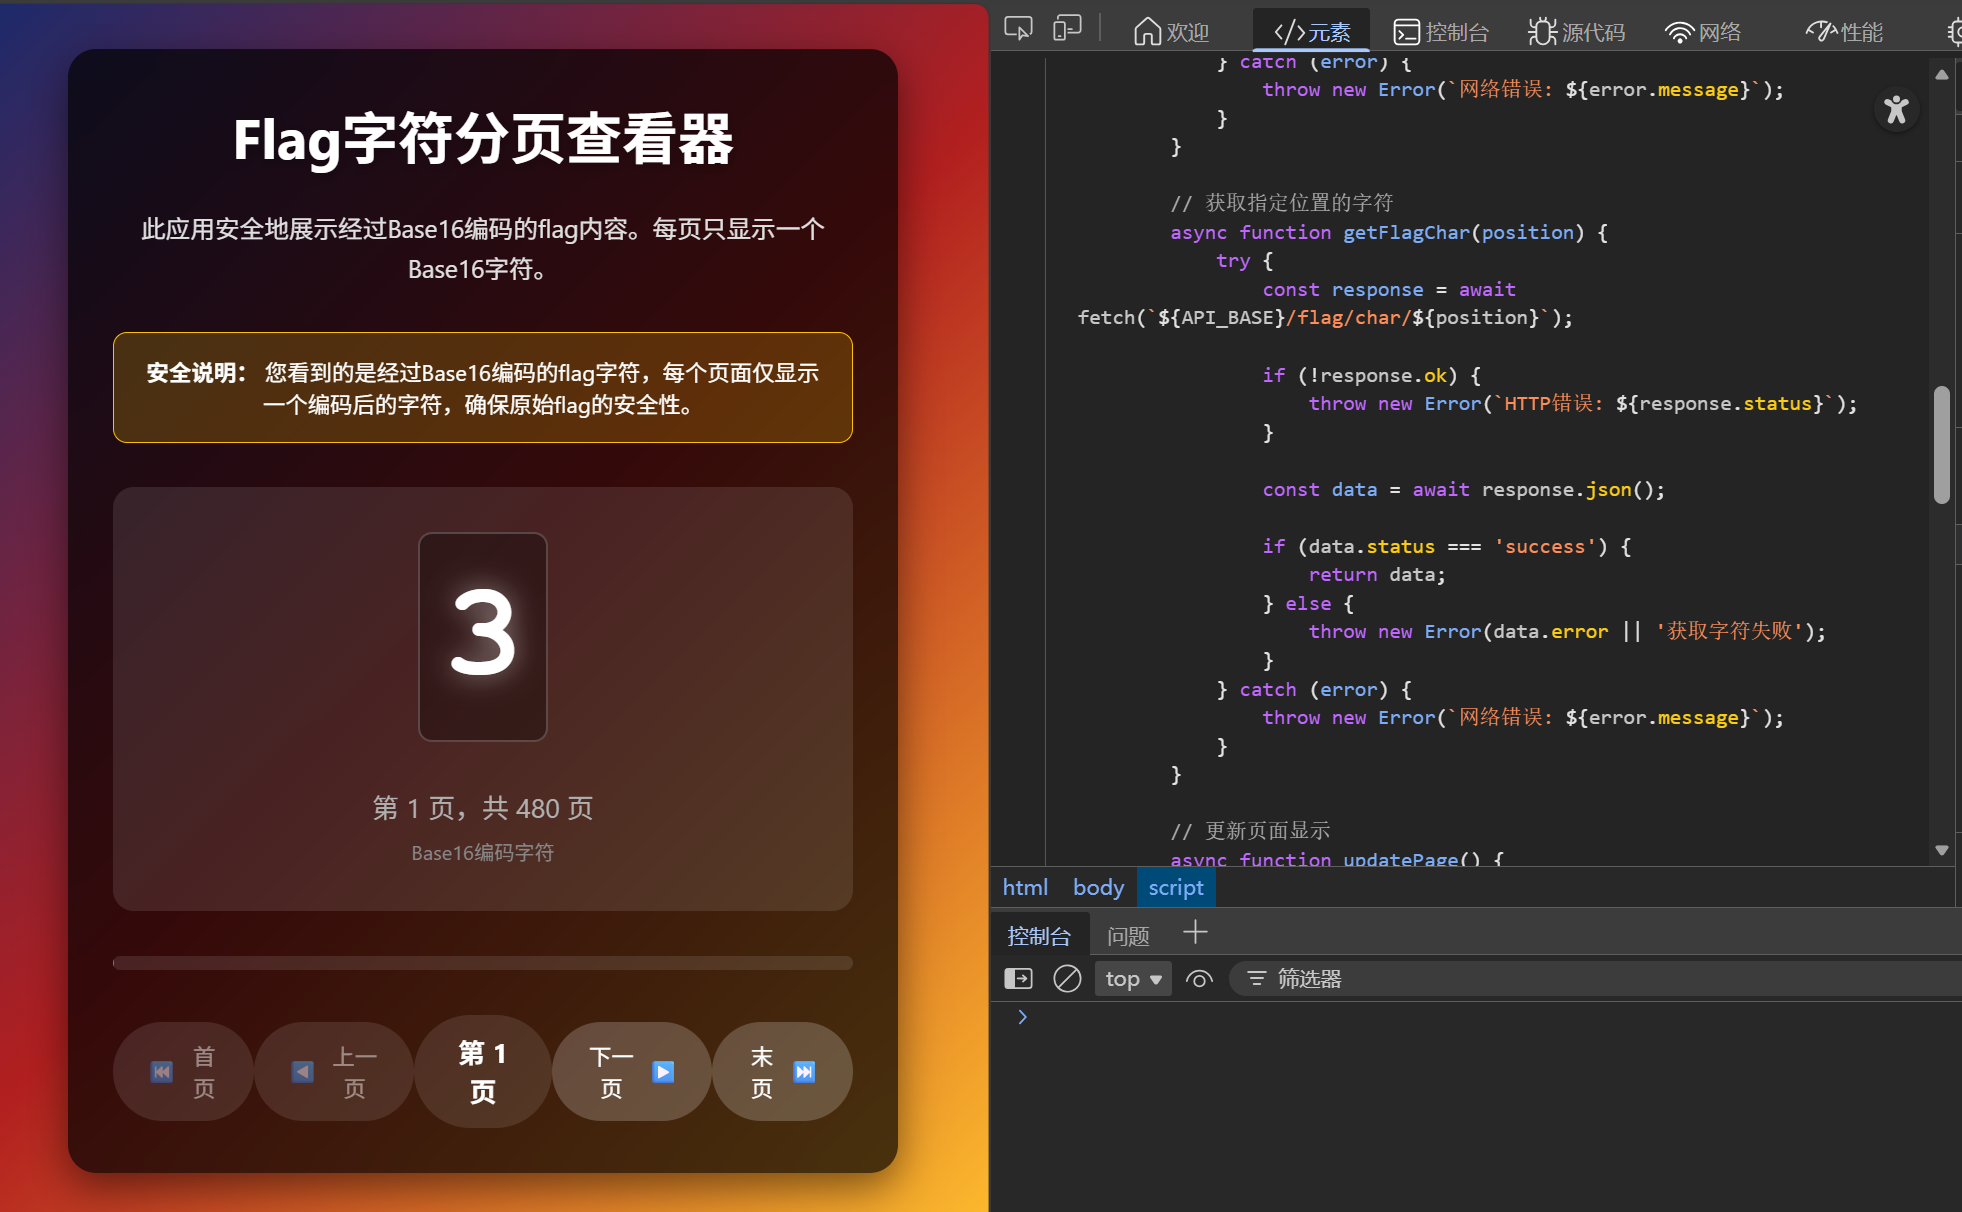
Task: Toggle device emulation mode icon
Action: pos(1067,28)
